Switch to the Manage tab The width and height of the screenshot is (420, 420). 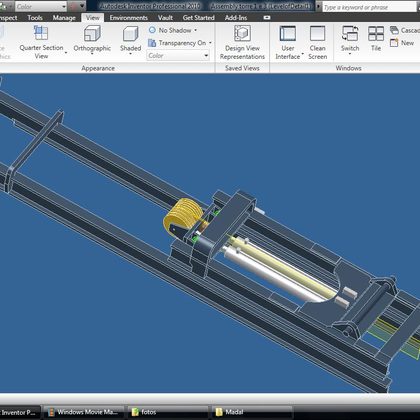tap(64, 18)
